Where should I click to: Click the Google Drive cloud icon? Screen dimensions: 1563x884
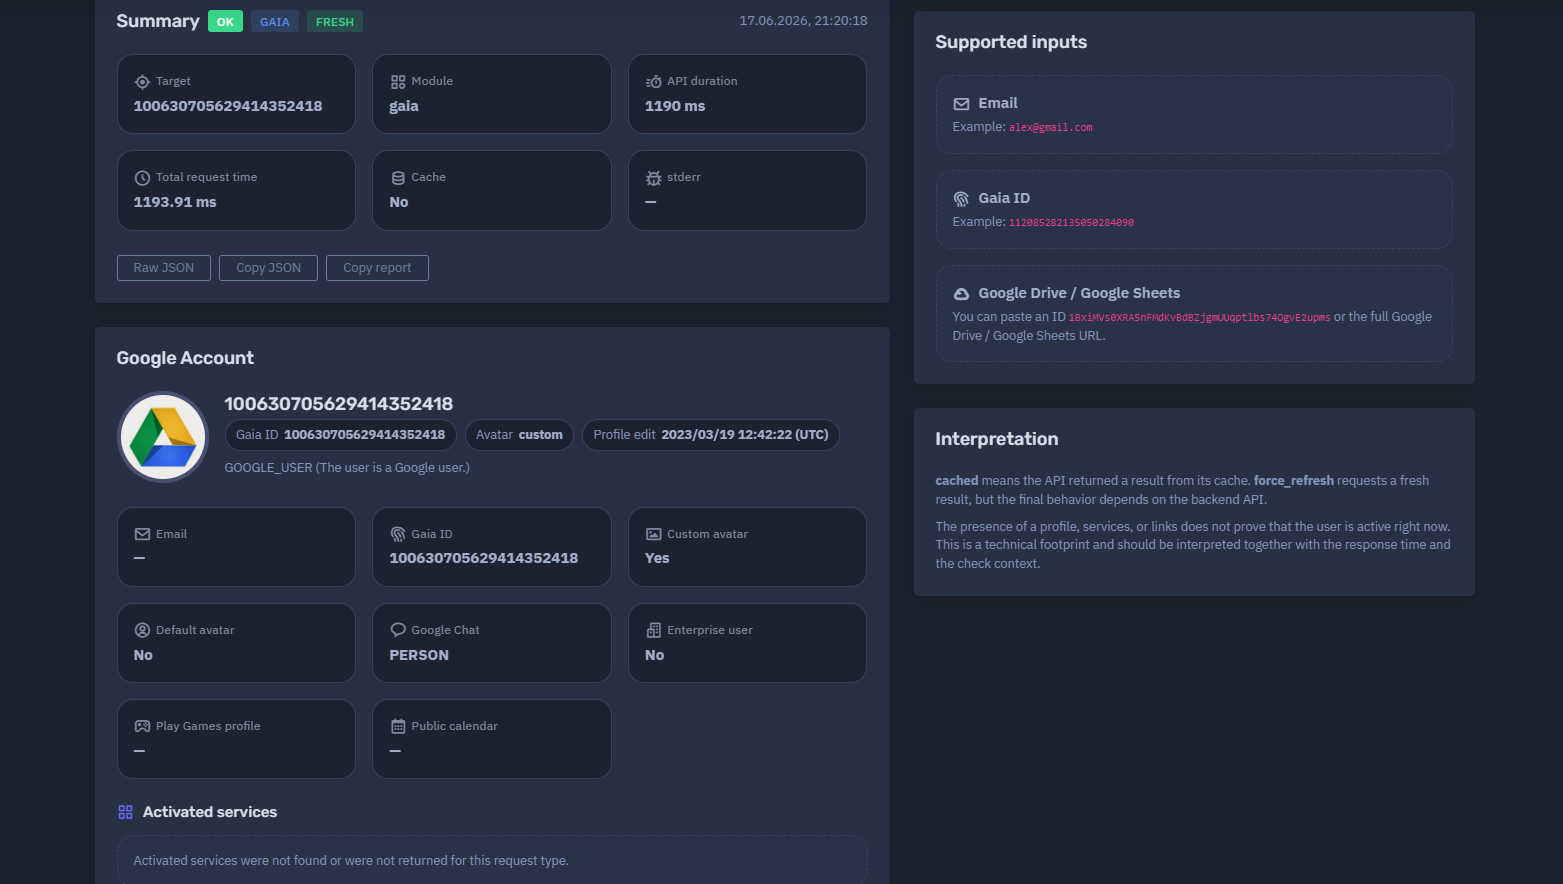coord(961,294)
